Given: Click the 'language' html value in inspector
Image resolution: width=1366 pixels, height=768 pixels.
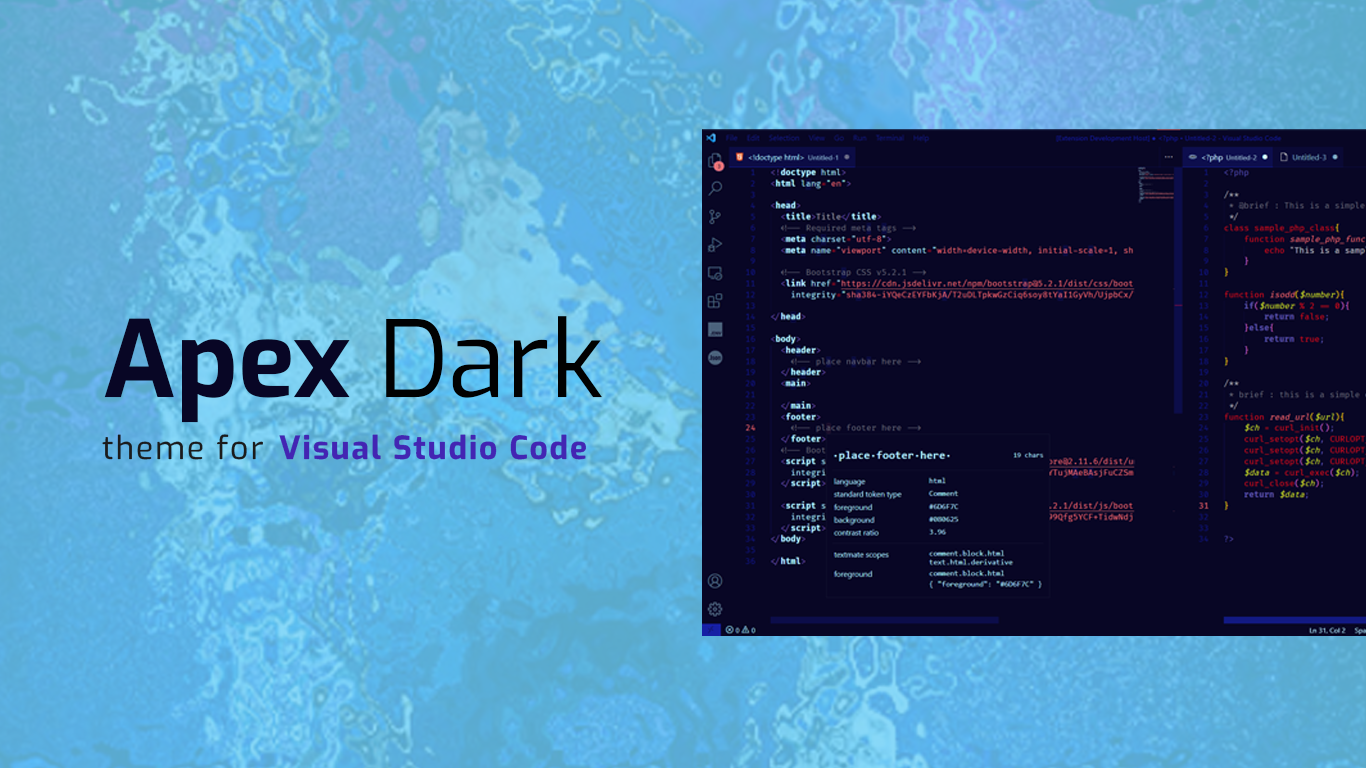Looking at the screenshot, I should click(937, 481).
